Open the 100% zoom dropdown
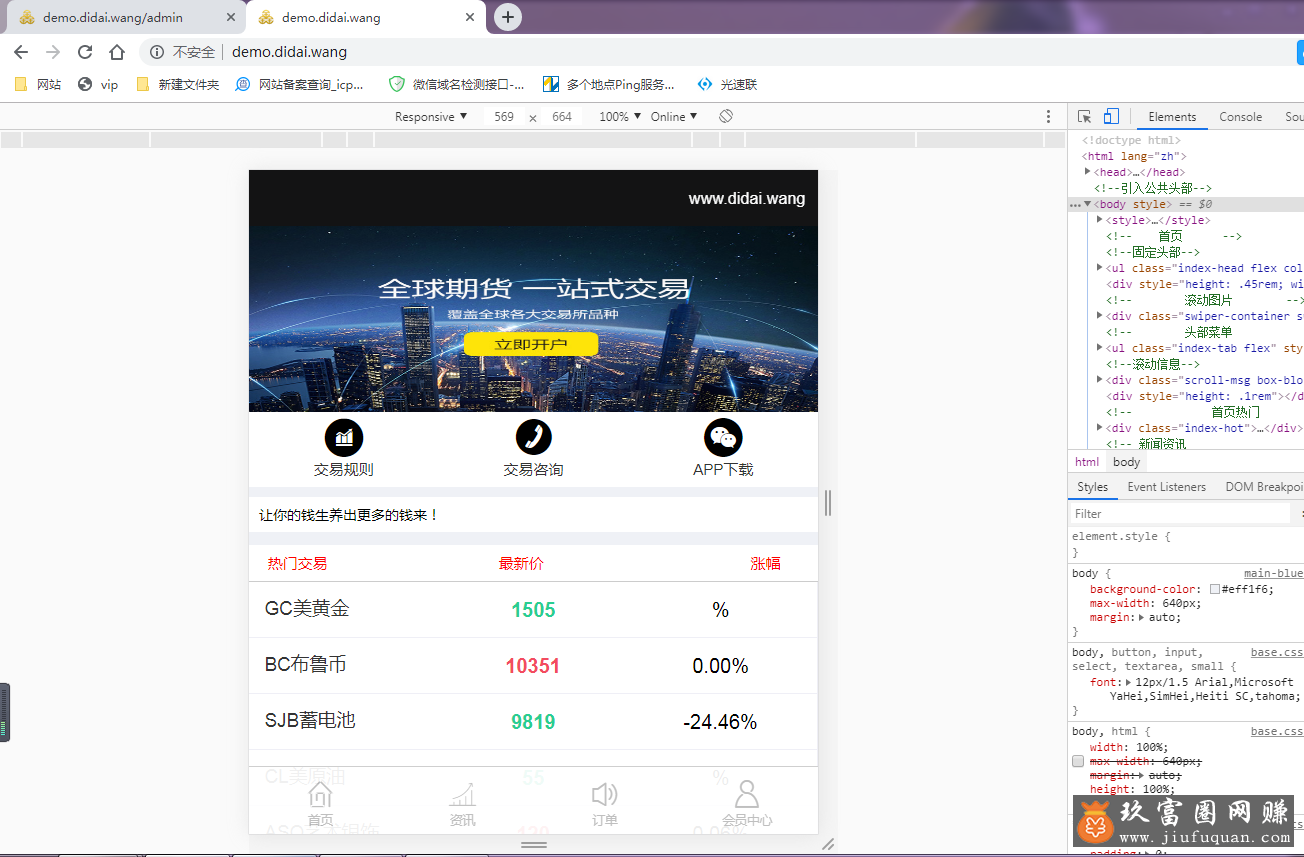 [620, 117]
